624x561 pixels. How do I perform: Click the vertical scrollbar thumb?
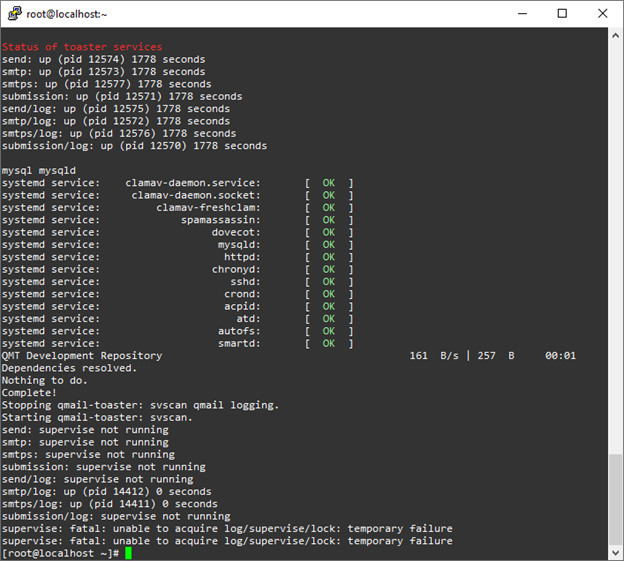(615, 499)
